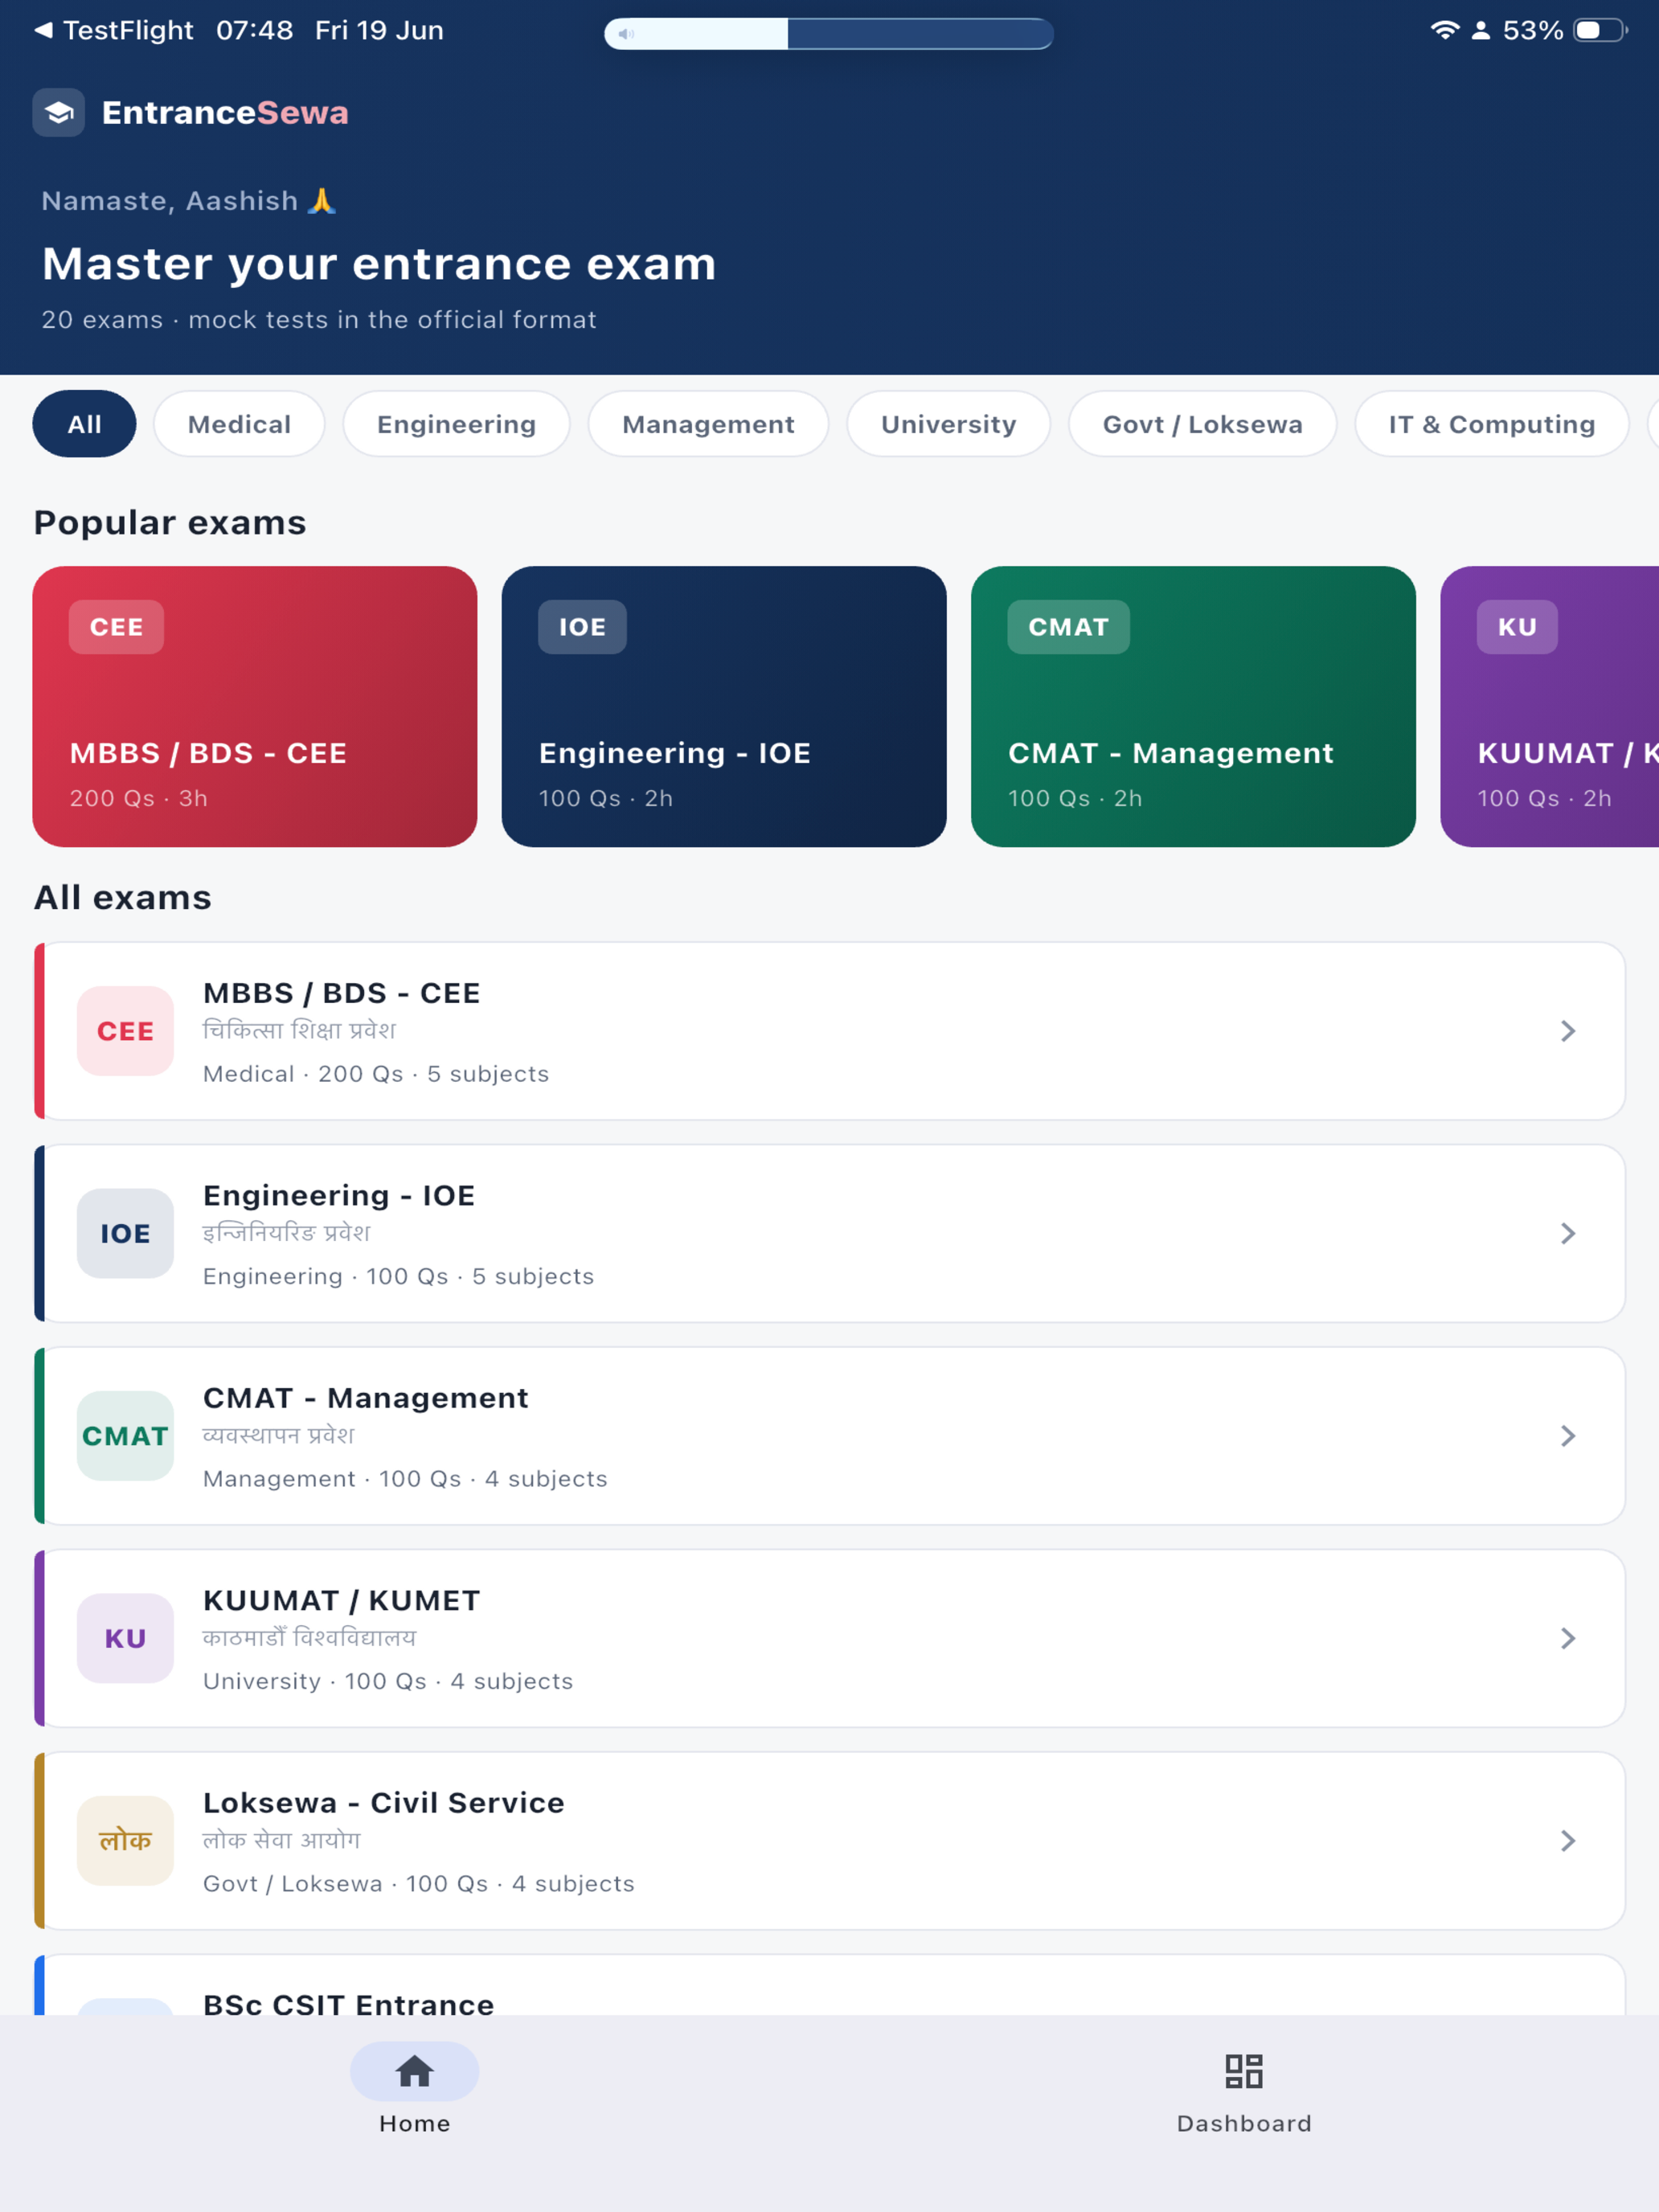Open the Engineering - IOE popular card
The width and height of the screenshot is (1659, 2212).
tap(724, 706)
